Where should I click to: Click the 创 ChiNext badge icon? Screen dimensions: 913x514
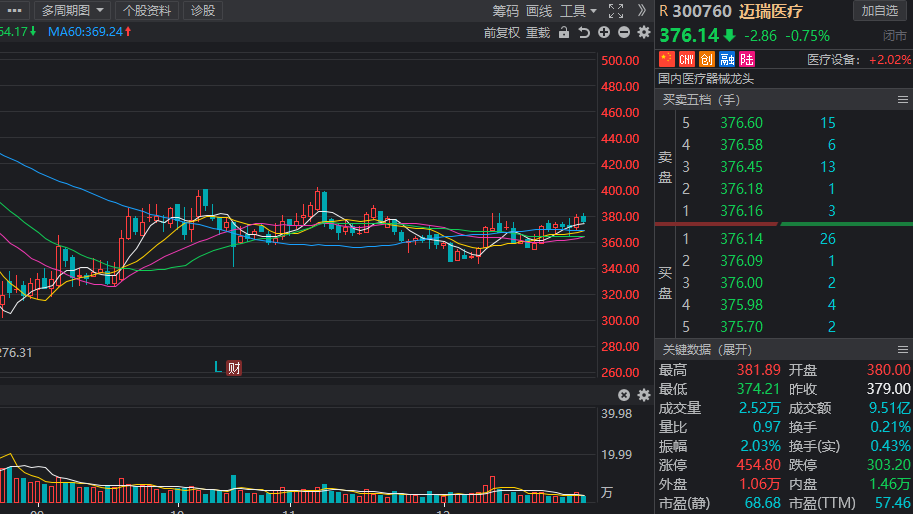click(x=707, y=59)
